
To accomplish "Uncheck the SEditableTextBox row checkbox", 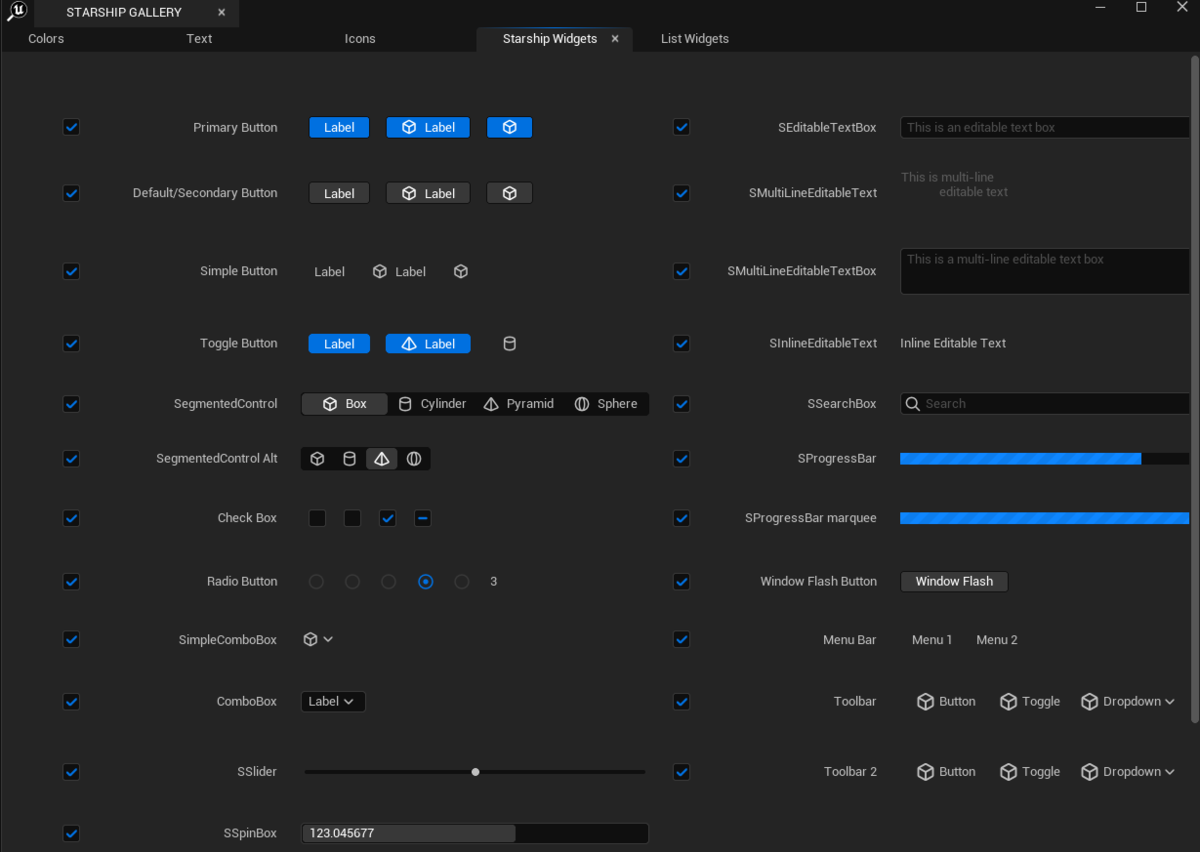I will (681, 127).
